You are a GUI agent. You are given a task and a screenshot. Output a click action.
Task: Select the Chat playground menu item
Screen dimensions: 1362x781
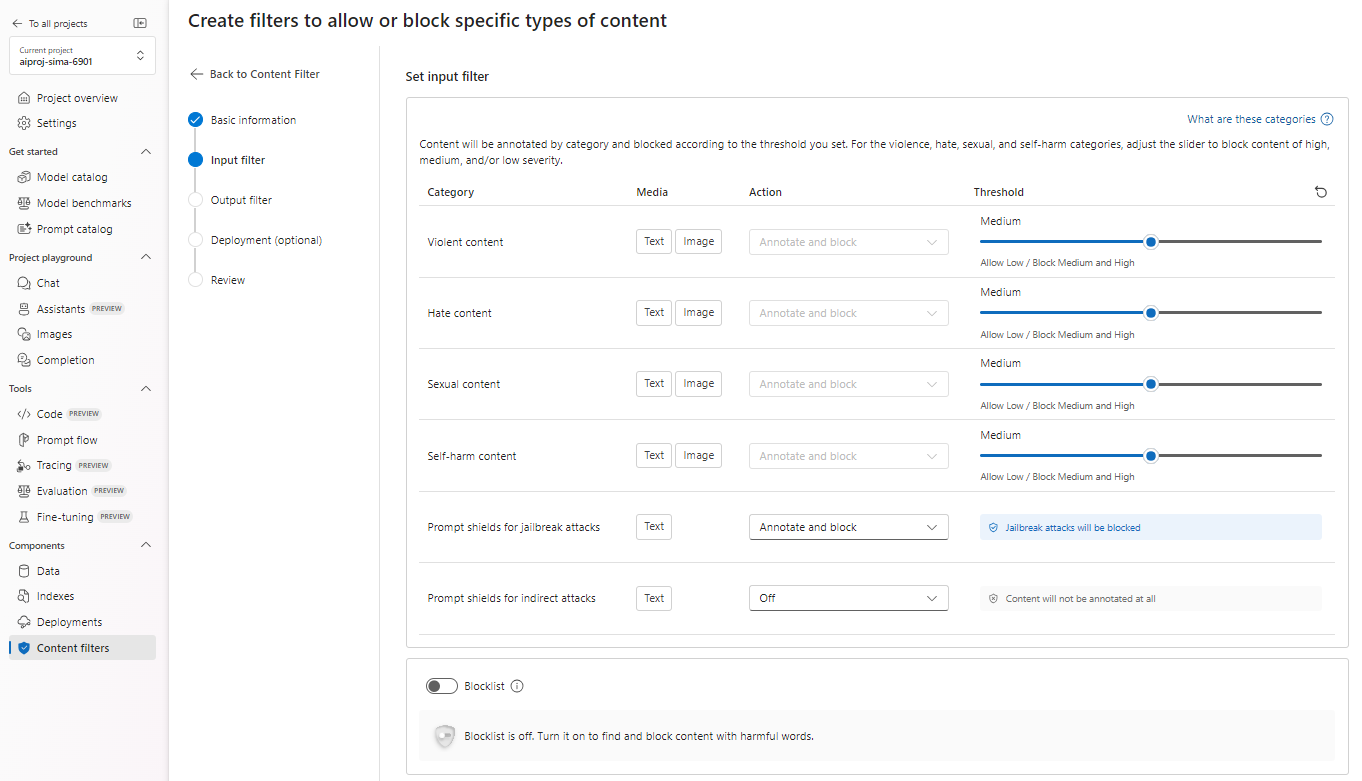pos(48,283)
